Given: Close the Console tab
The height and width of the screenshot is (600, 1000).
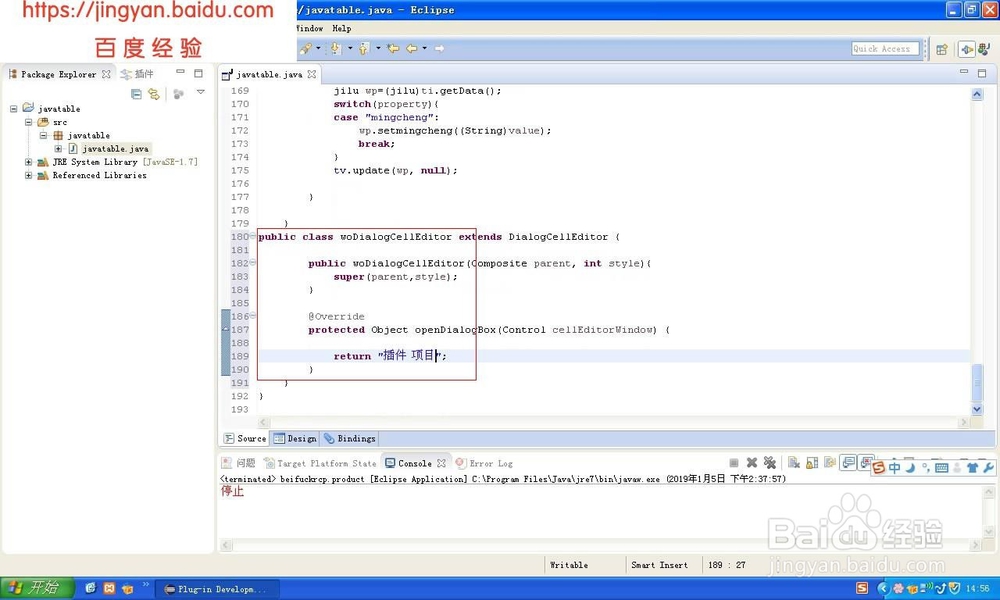Looking at the screenshot, I should (x=441, y=464).
